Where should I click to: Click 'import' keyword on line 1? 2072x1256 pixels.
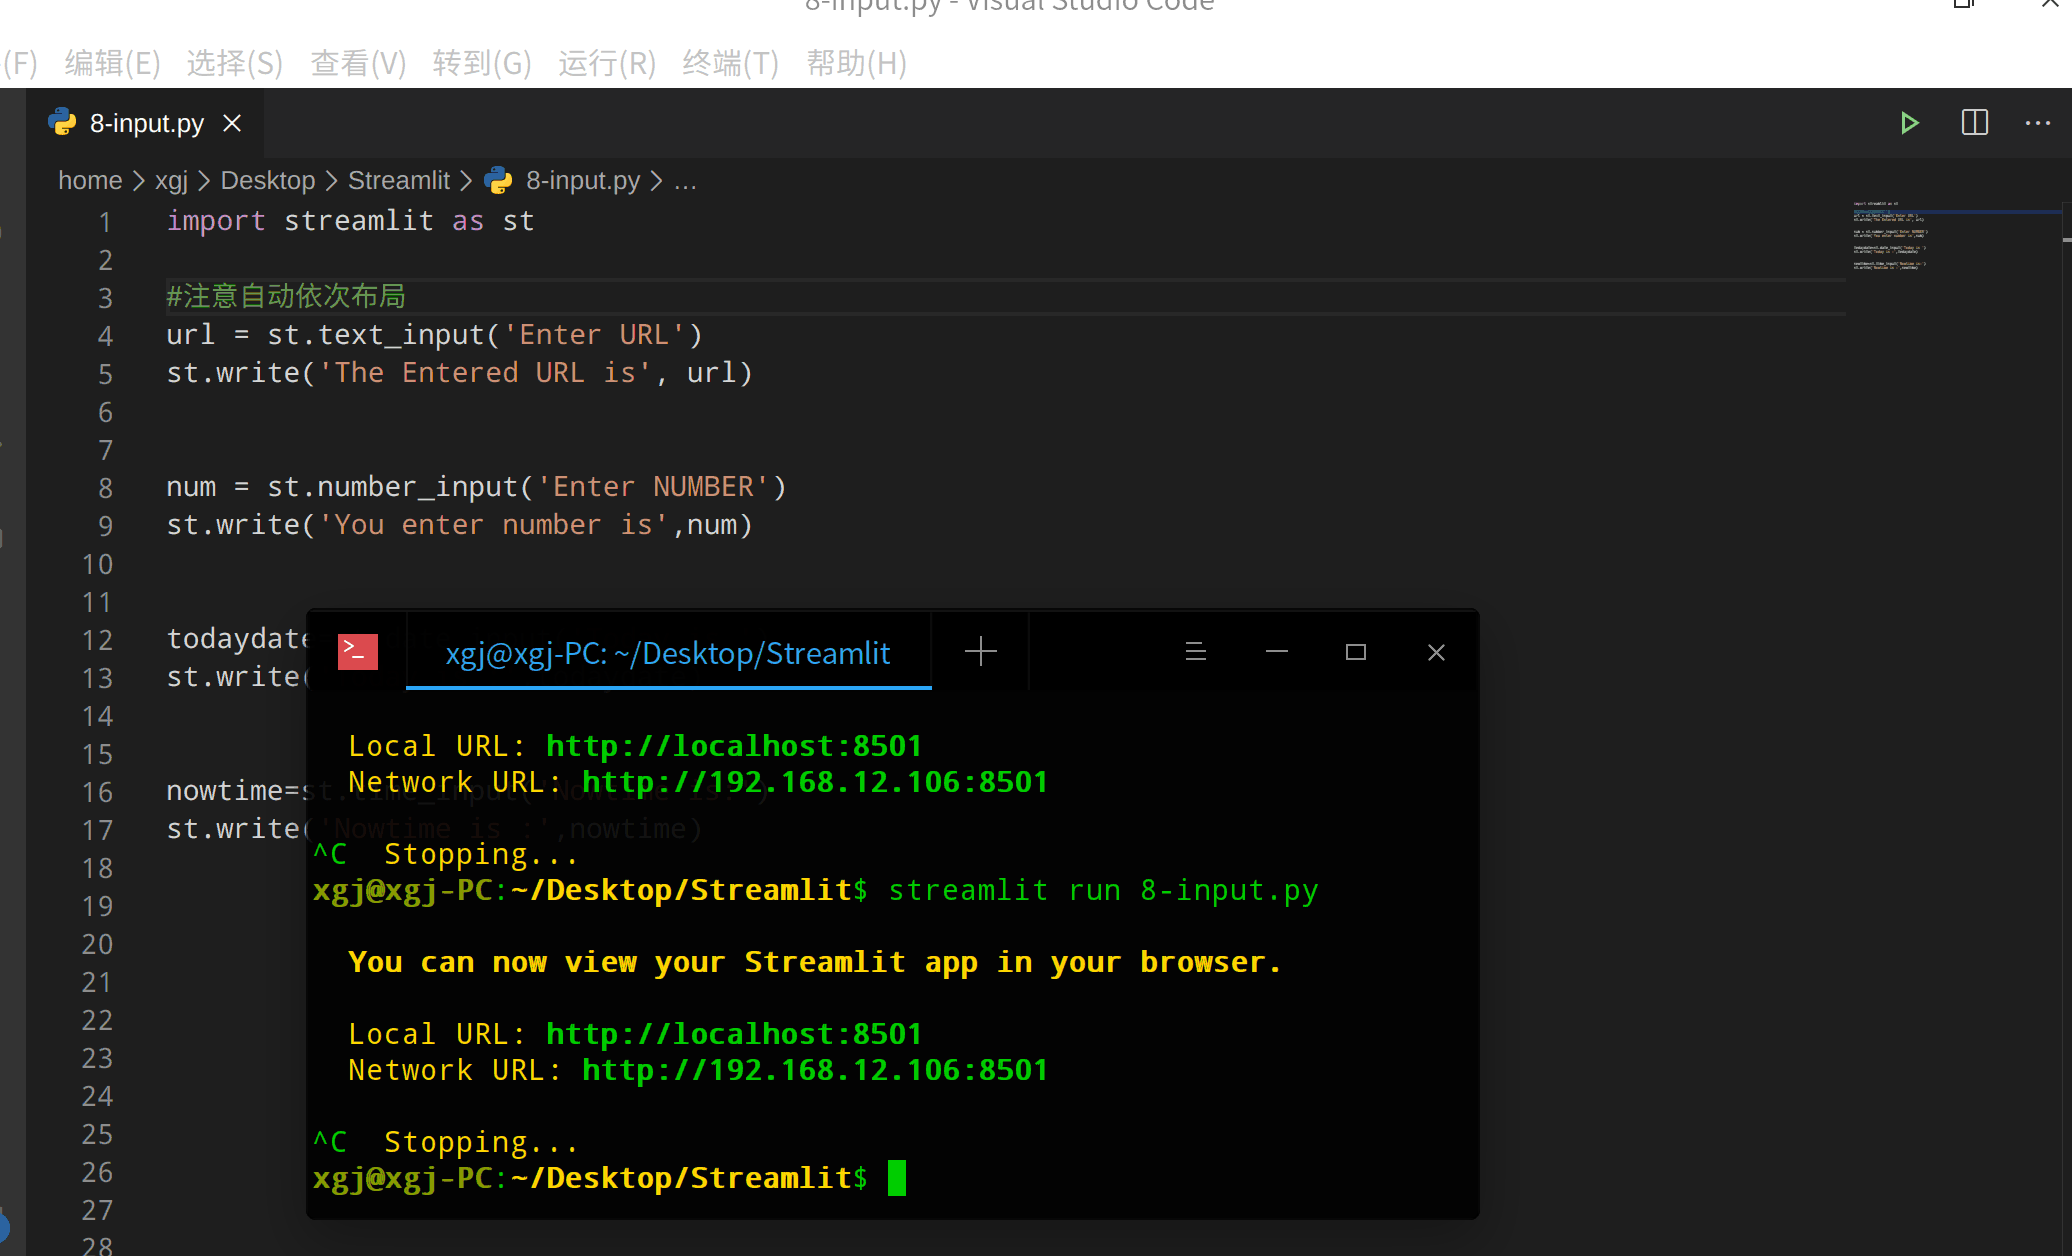click(x=216, y=221)
